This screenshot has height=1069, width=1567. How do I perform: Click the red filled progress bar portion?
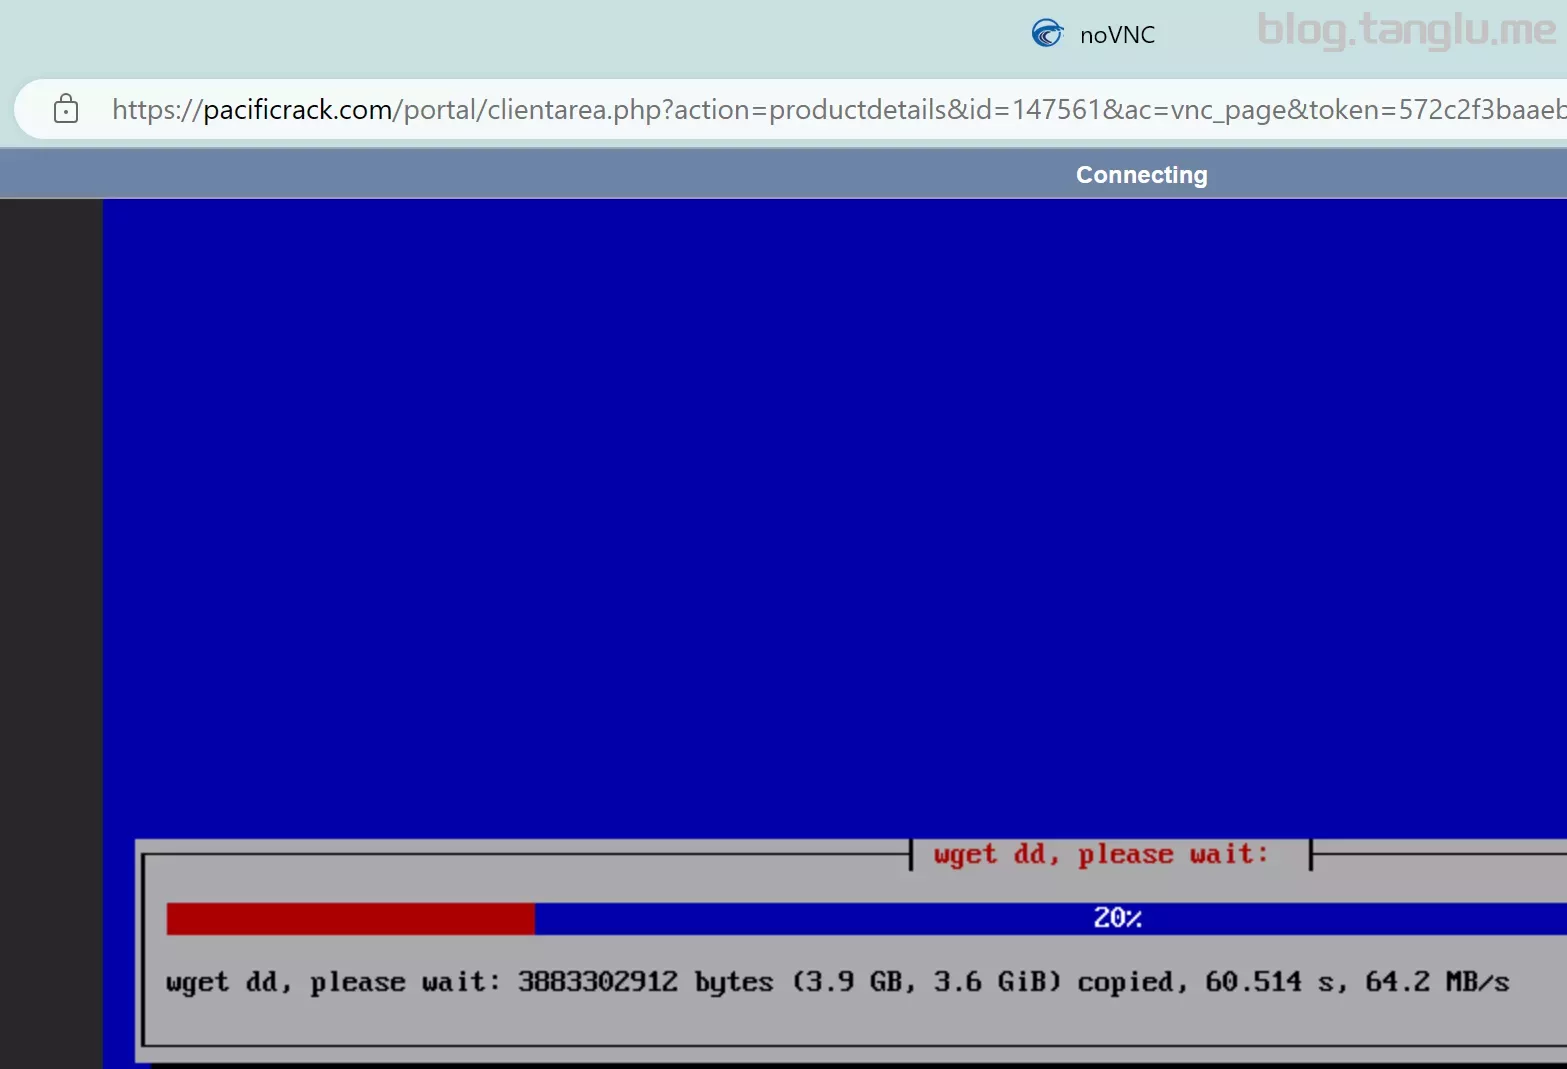(350, 918)
